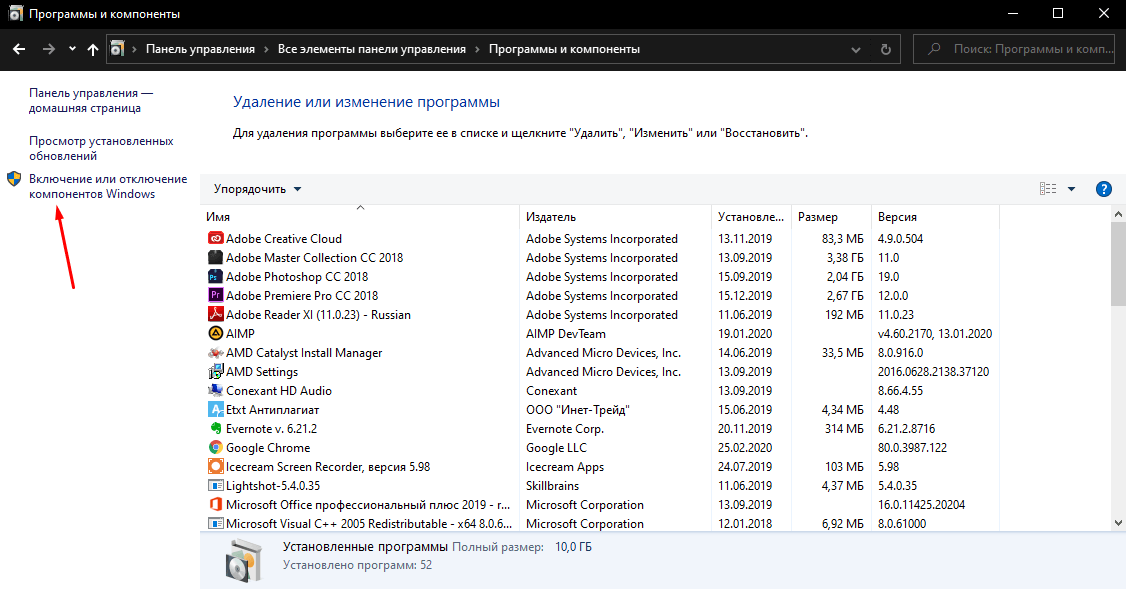
Task: Click the Lightshot-5.4.0.35 icon
Action: [x=215, y=486]
